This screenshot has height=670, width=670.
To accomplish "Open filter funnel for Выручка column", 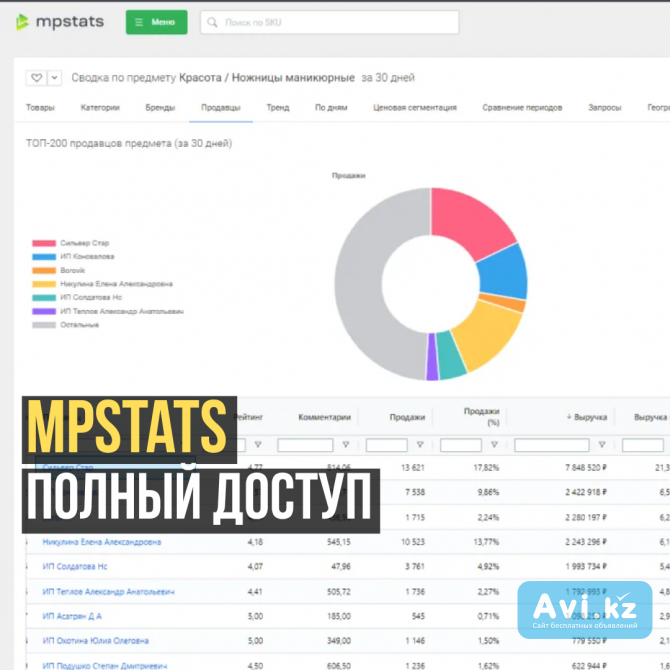I will tap(602, 445).
